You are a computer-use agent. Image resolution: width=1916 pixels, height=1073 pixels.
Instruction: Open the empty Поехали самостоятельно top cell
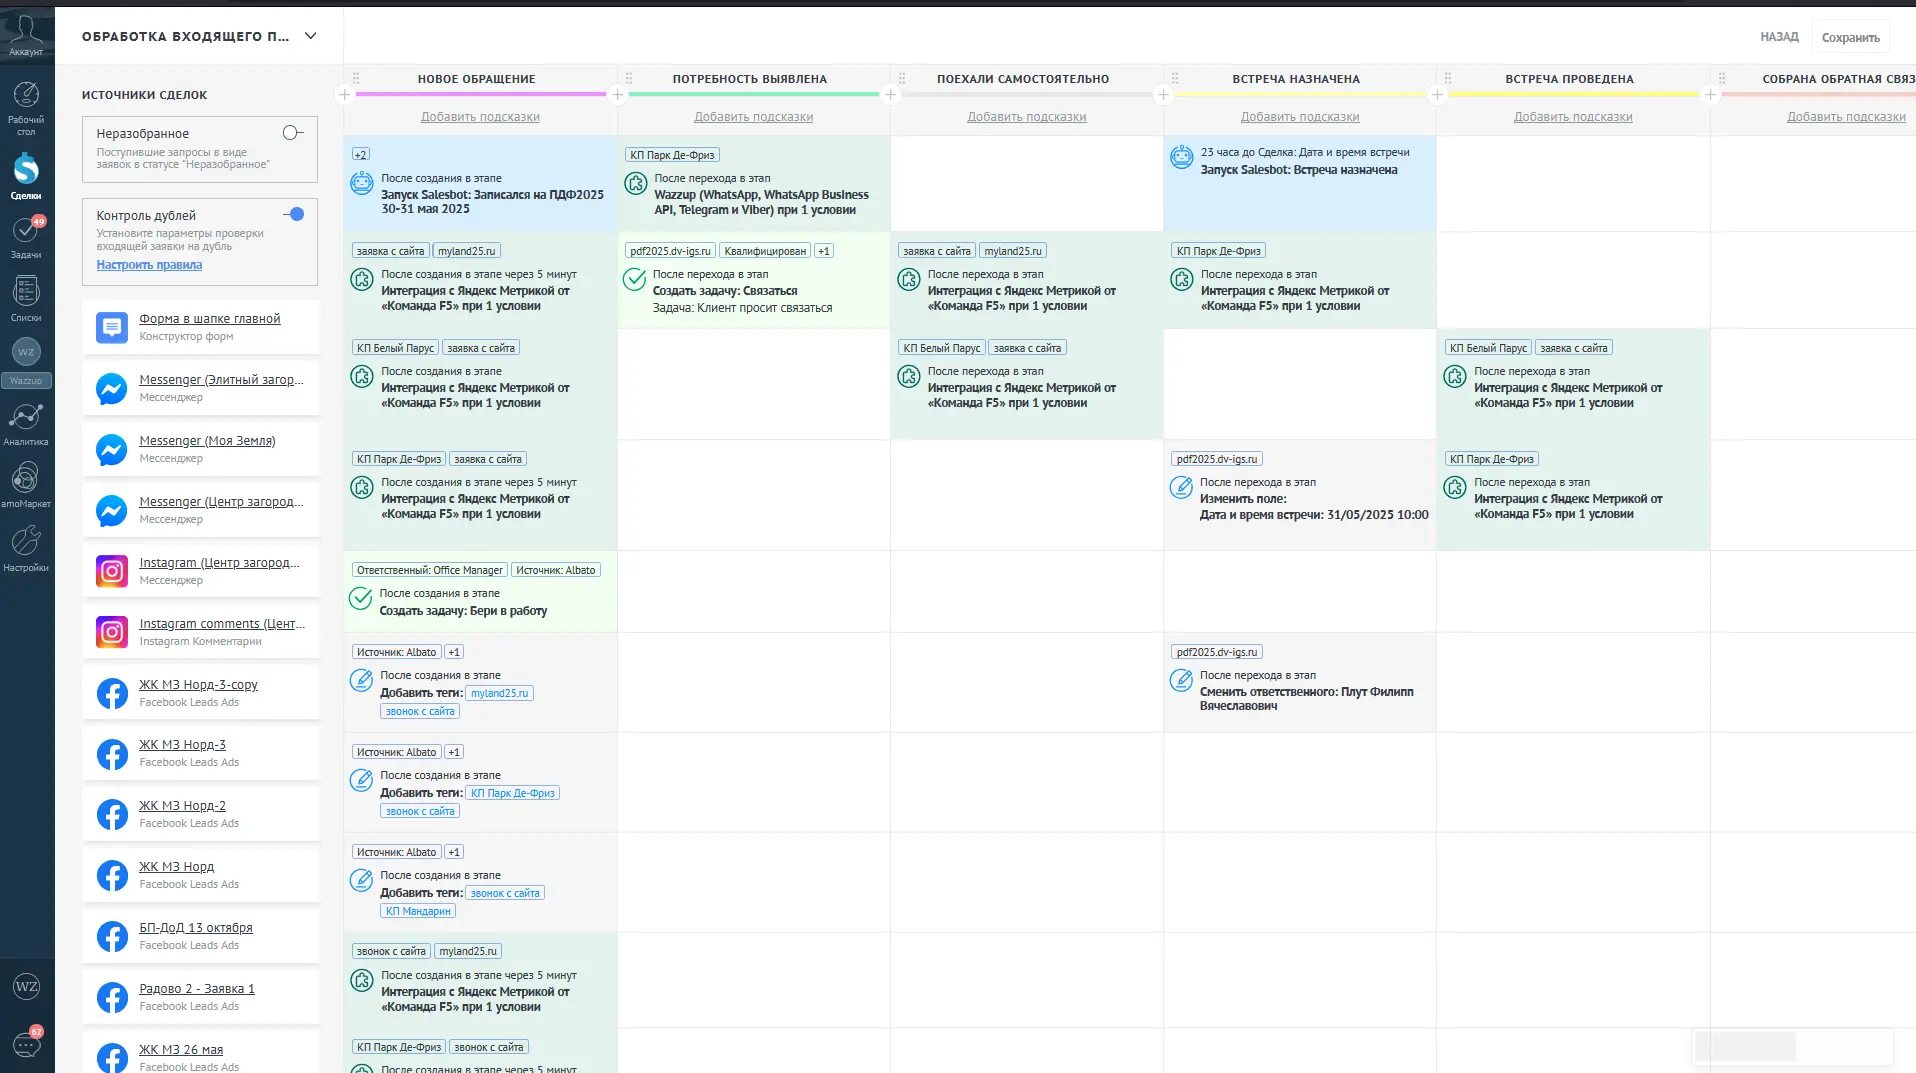[1026, 183]
